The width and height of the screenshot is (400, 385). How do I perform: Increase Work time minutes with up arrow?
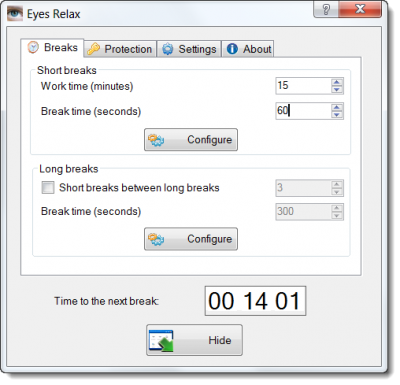pos(337,82)
